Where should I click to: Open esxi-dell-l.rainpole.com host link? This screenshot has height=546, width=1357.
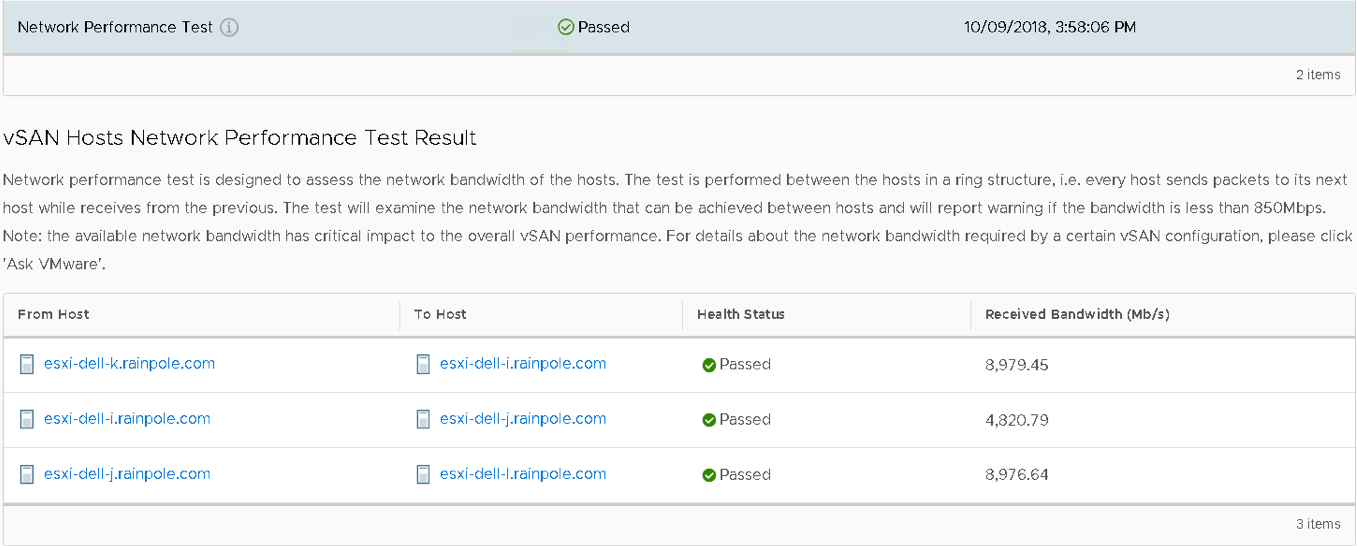tap(523, 474)
